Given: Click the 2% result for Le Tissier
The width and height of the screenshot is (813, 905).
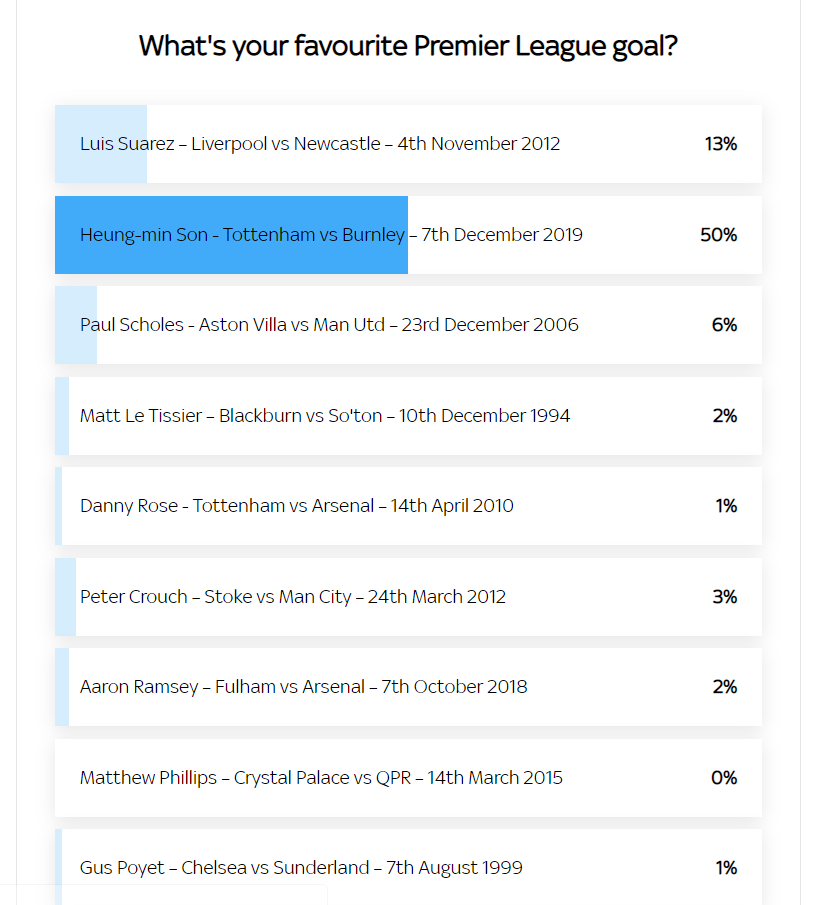Looking at the screenshot, I should click(725, 416).
